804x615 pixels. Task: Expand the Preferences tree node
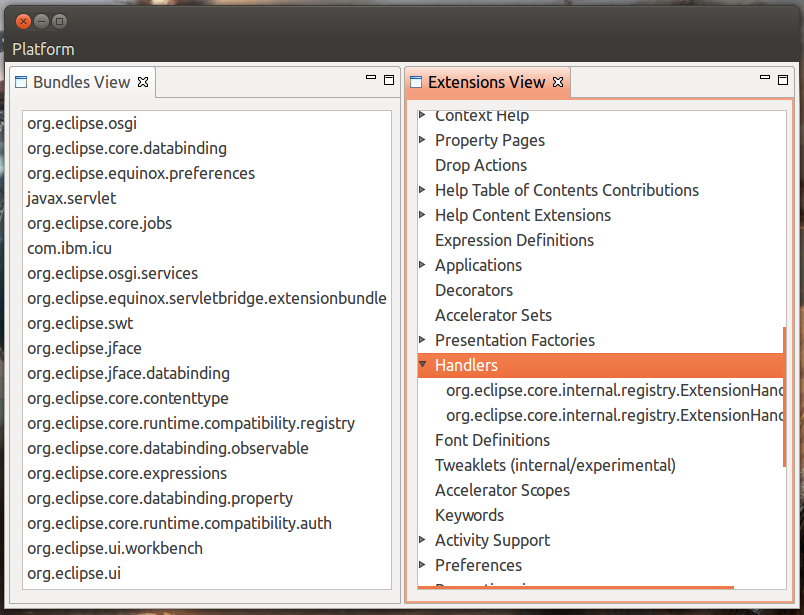[x=422, y=565]
